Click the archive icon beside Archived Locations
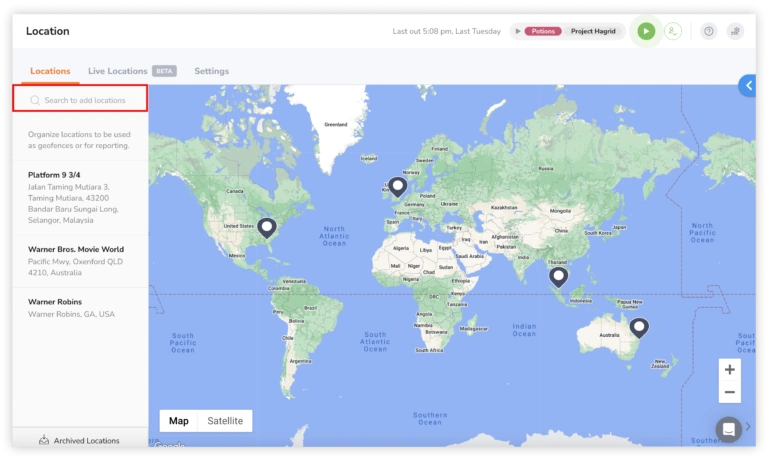 (44, 439)
